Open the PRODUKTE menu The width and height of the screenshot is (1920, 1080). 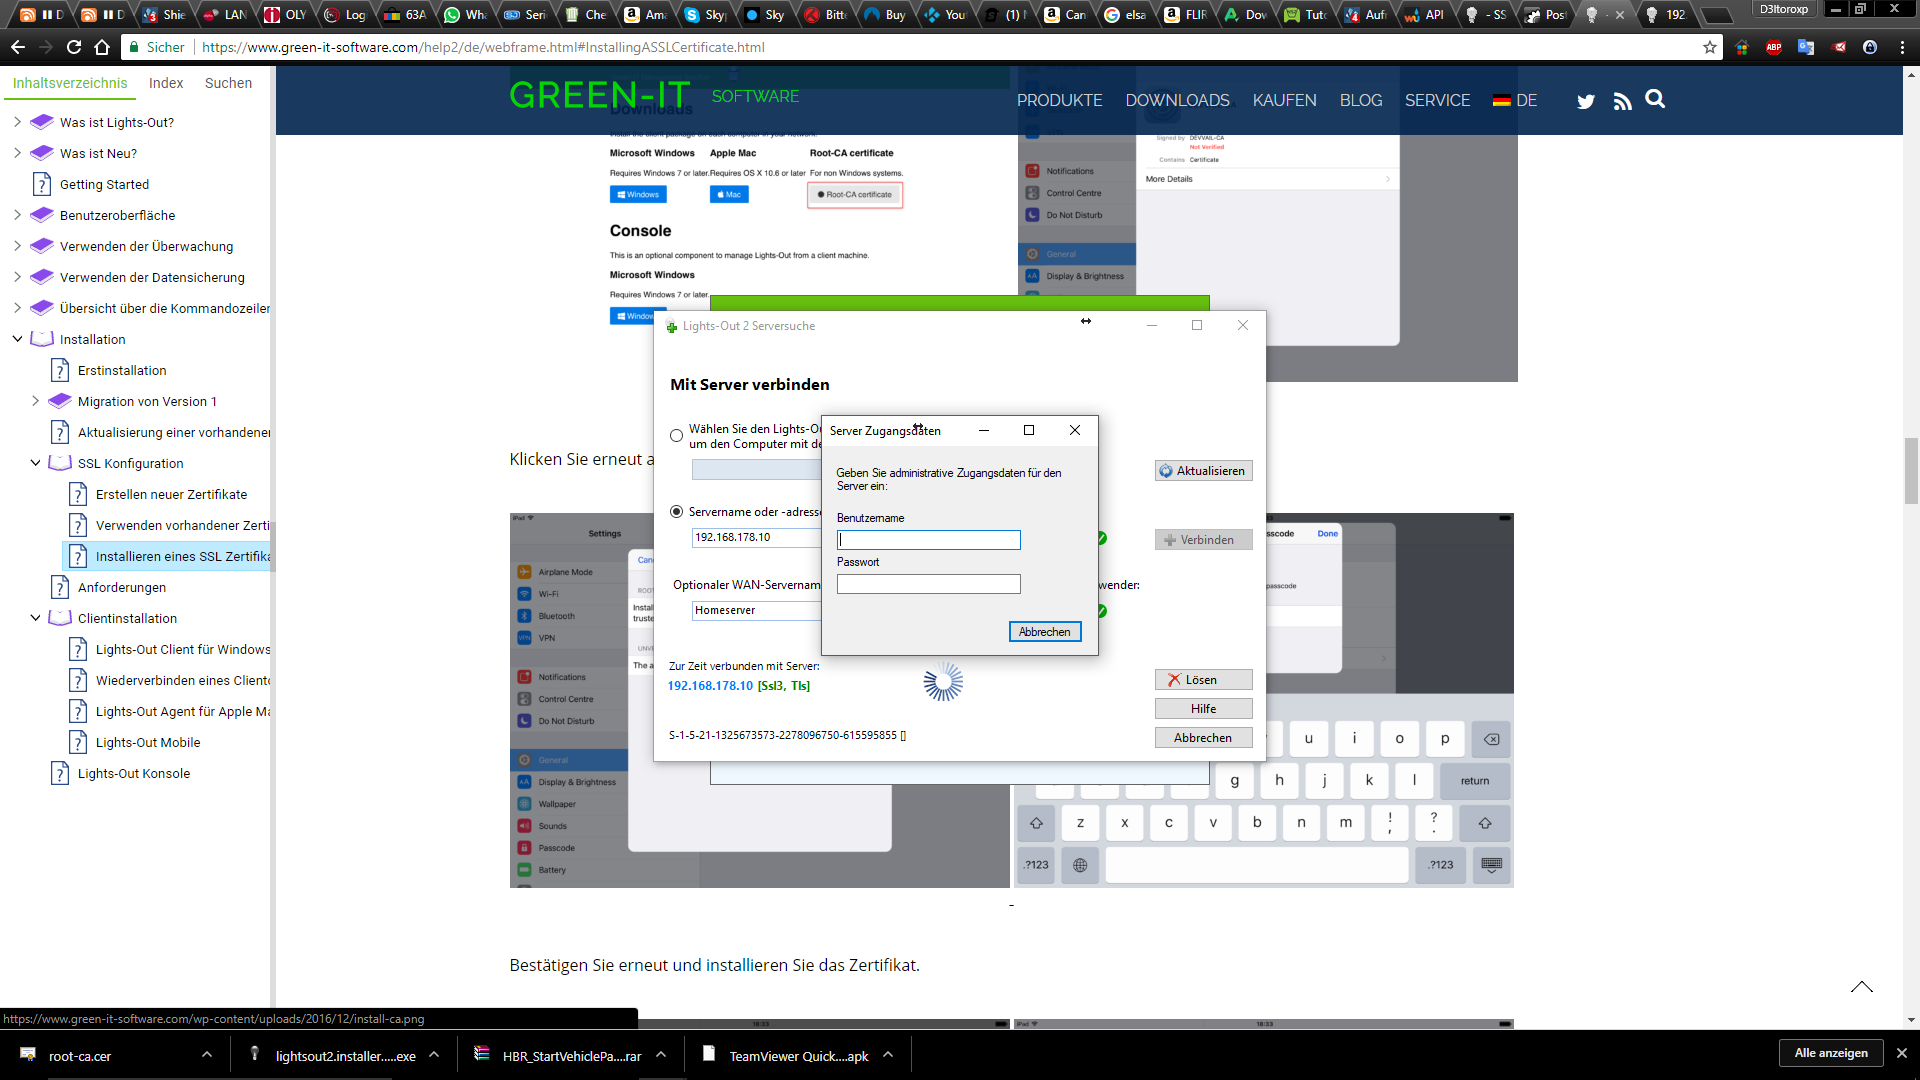(x=1059, y=100)
